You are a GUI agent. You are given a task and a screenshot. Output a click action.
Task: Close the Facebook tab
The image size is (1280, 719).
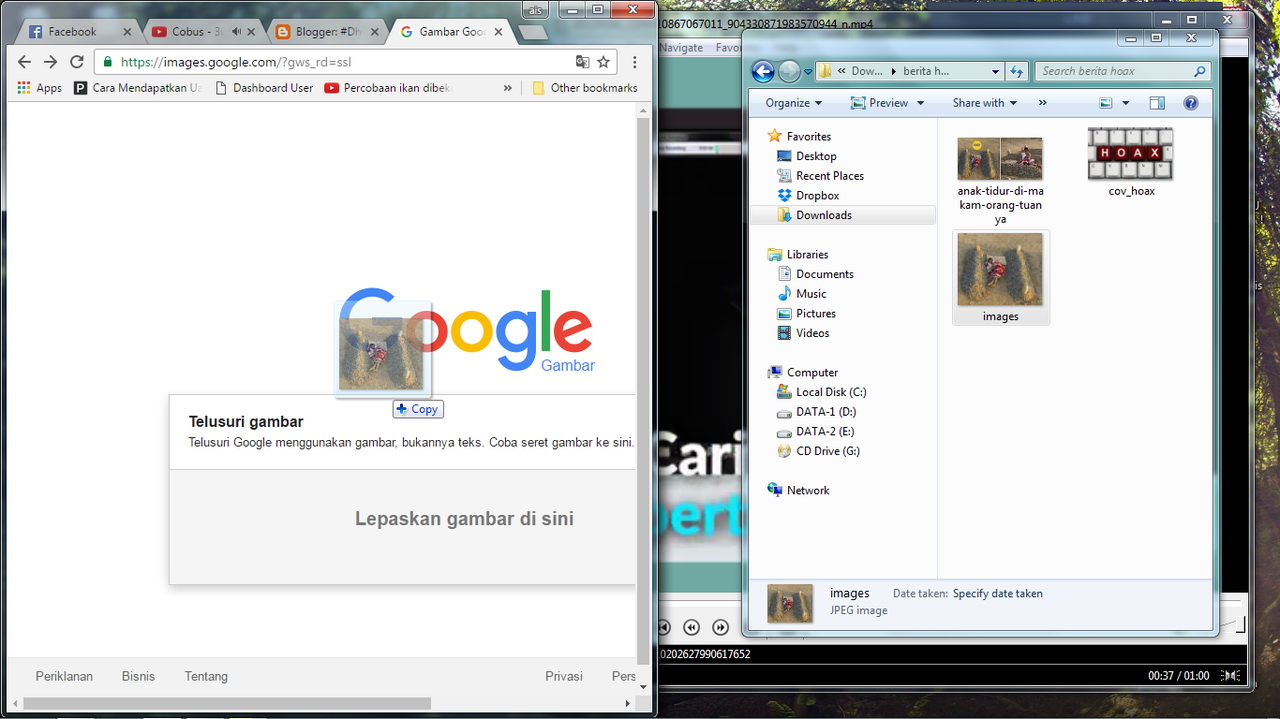pyautogui.click(x=127, y=32)
